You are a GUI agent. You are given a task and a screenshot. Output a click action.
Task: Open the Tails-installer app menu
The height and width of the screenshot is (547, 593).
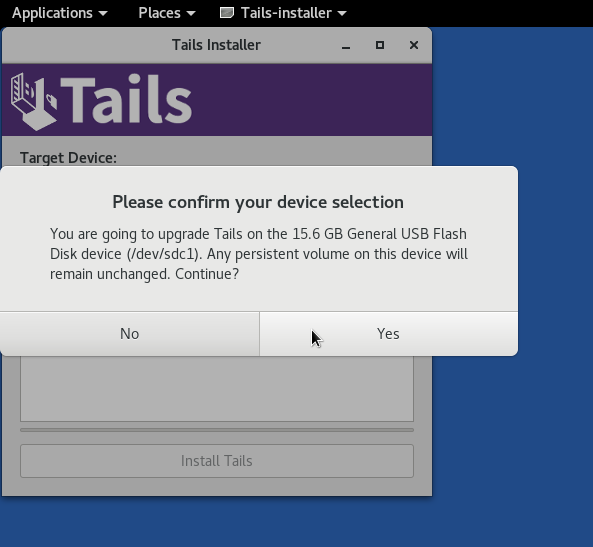click(x=283, y=13)
